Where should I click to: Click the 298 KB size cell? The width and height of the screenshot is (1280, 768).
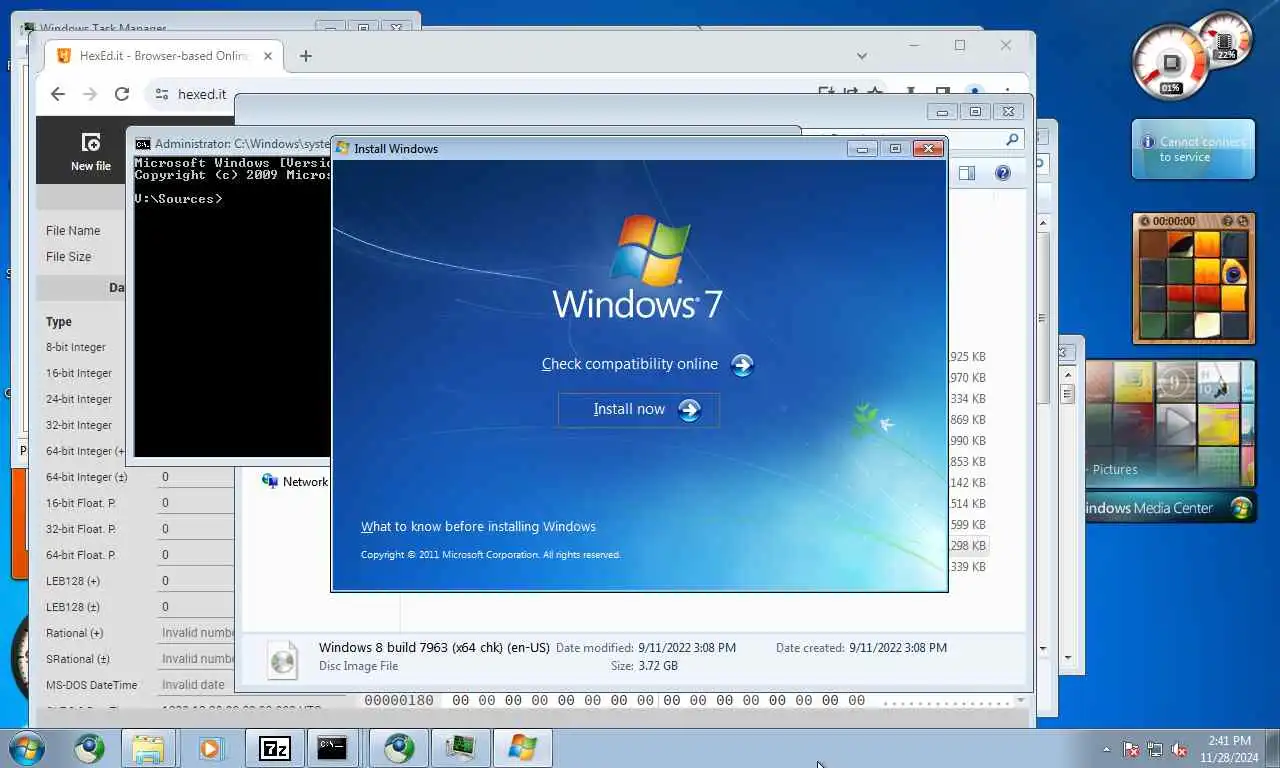[968, 546]
